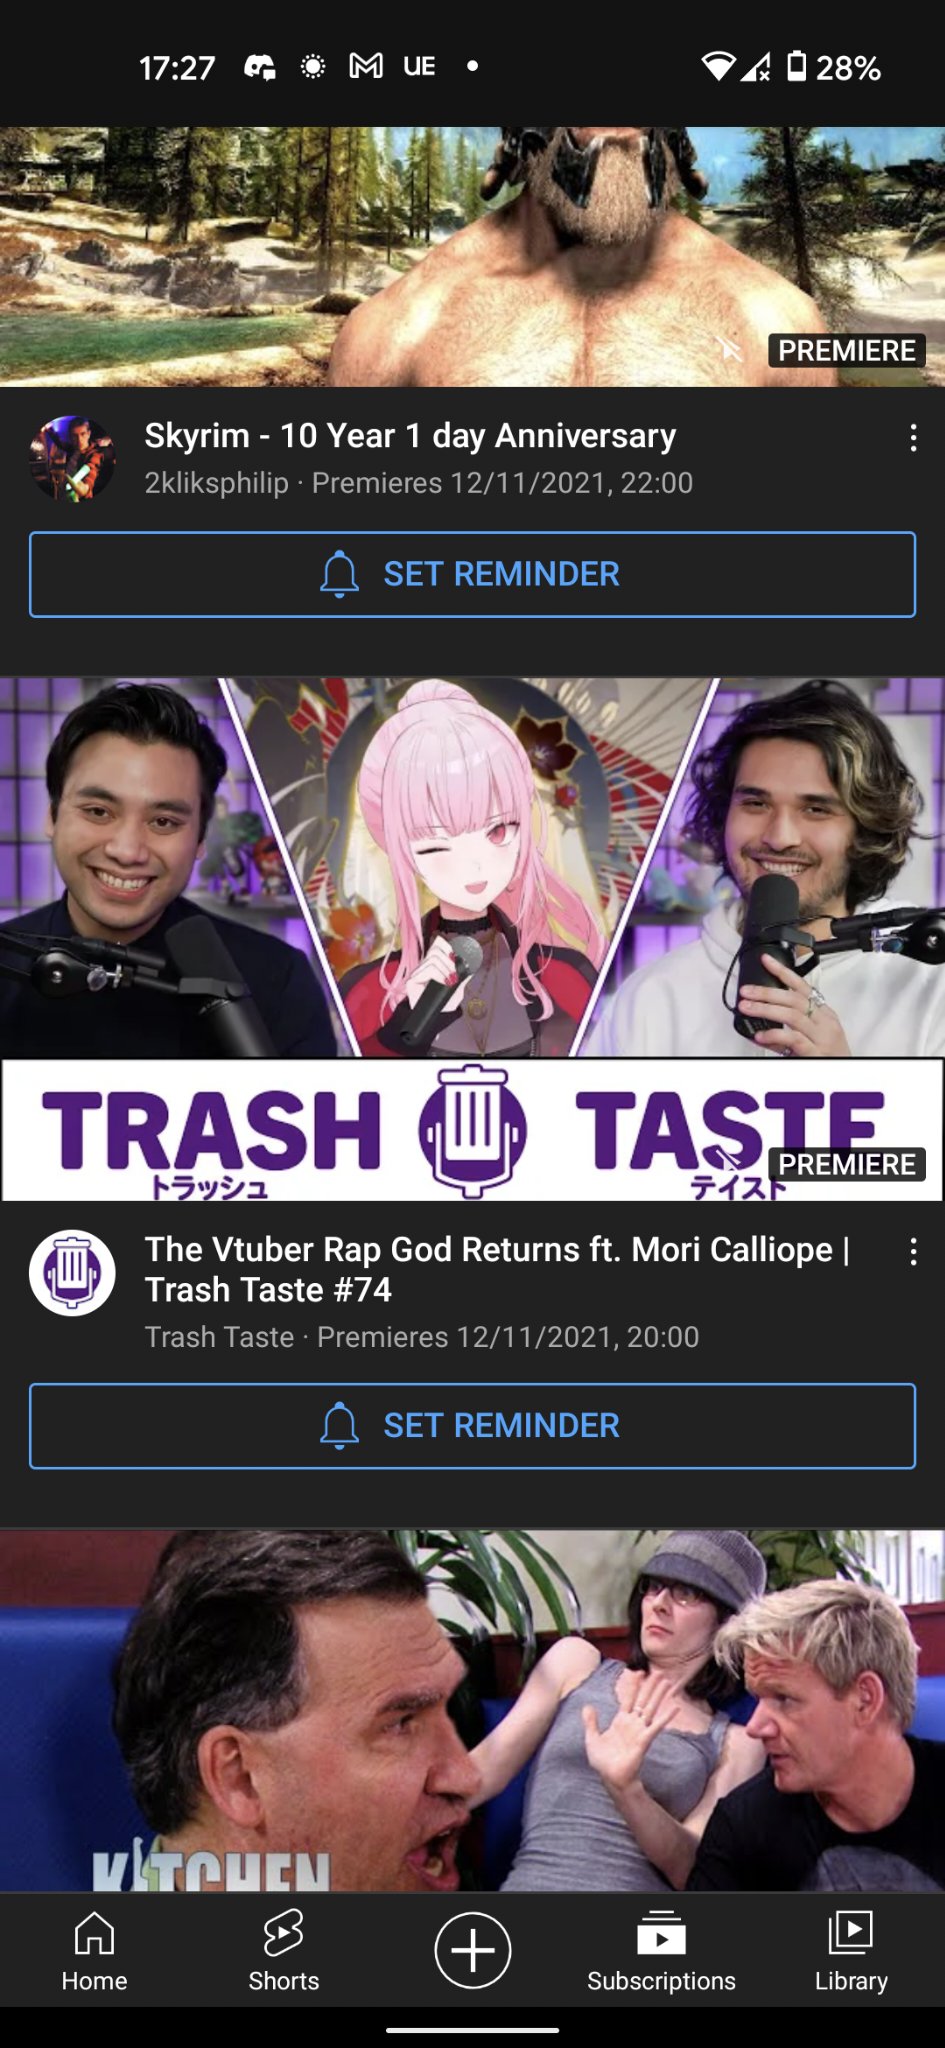Switch to the Shorts tab
The image size is (945, 2048).
[x=283, y=1951]
